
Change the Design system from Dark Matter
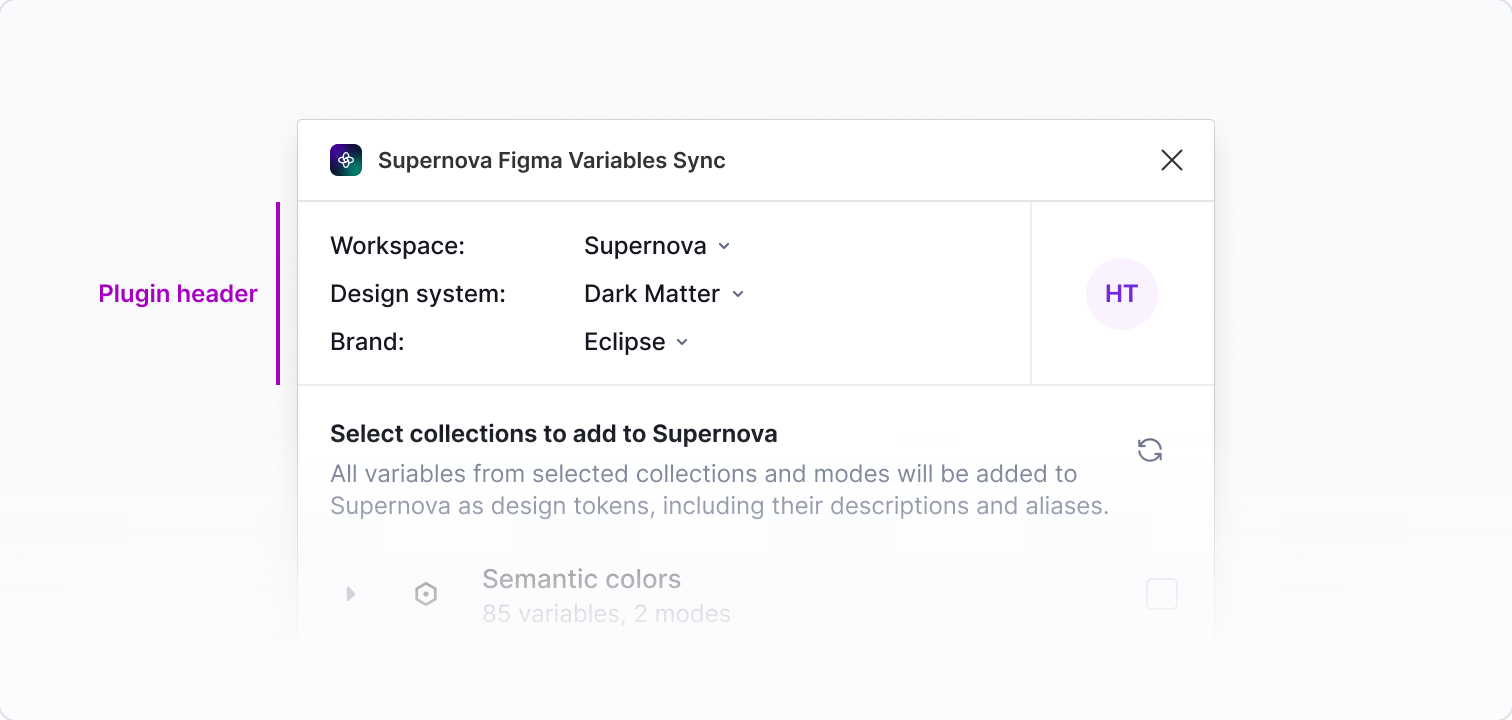664,293
